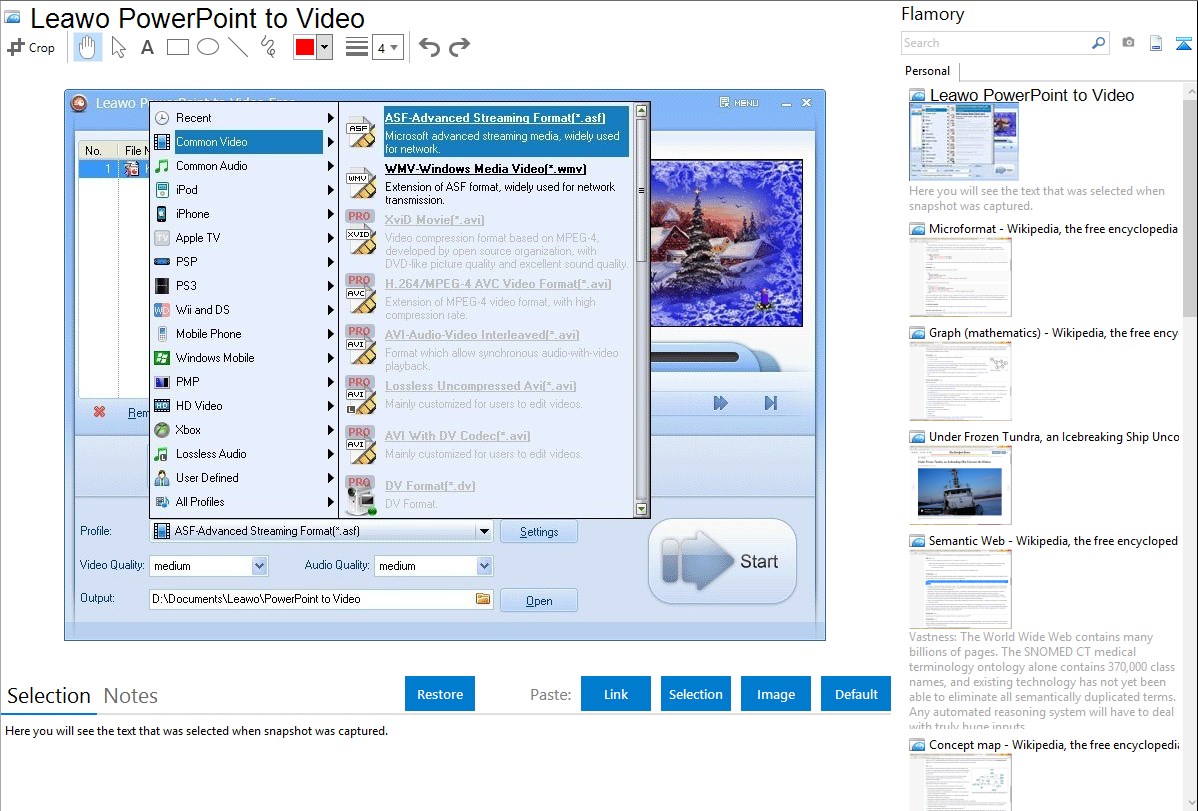
Task: Select HD Video profile category
Action: point(244,406)
